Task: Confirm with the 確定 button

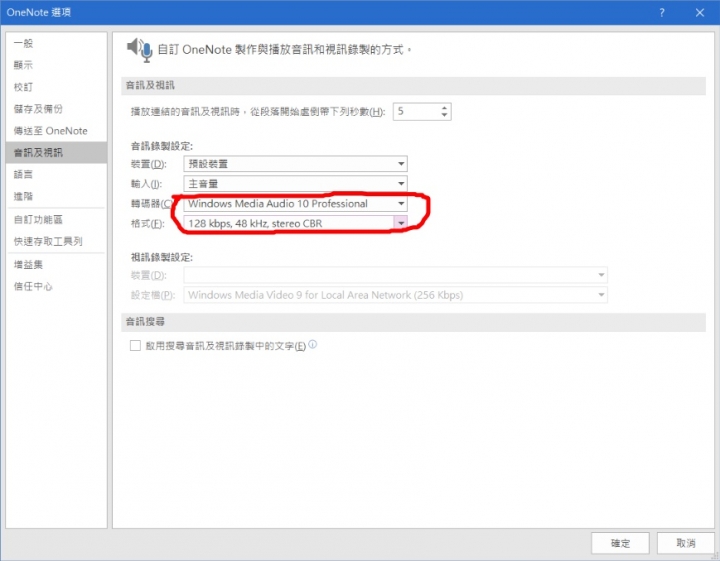Action: [620, 543]
